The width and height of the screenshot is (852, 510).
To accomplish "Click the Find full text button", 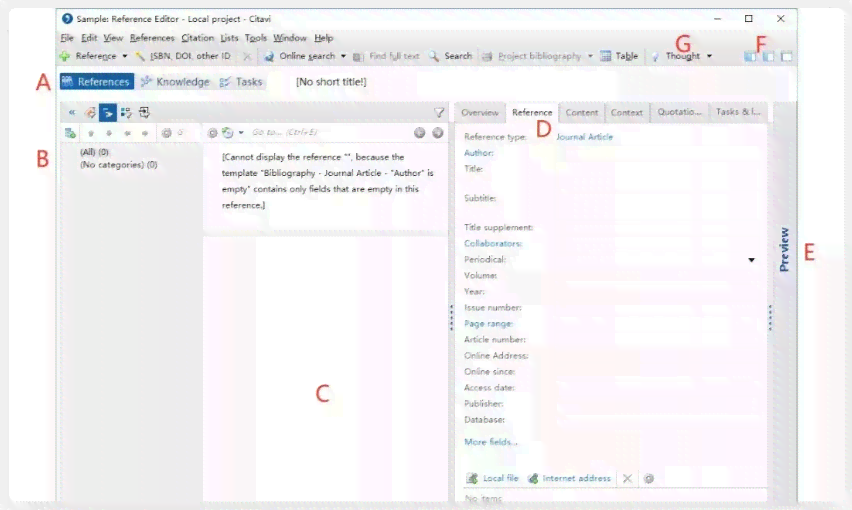I will pos(386,56).
